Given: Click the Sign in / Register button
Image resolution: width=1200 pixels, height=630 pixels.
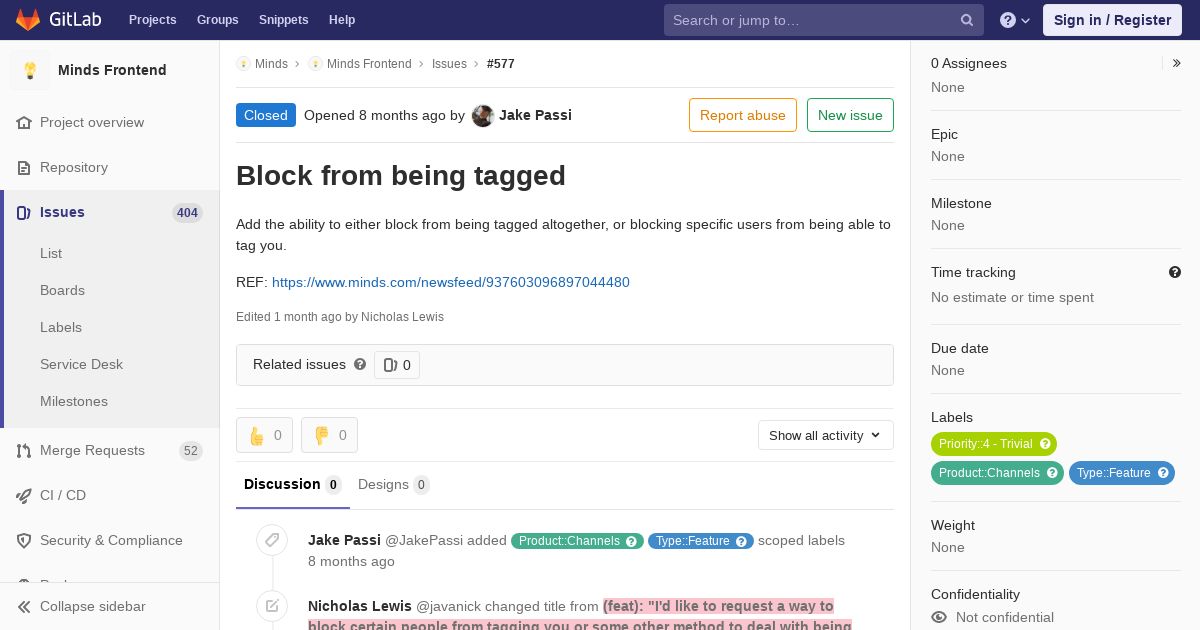Looking at the screenshot, I should pyautogui.click(x=1112, y=20).
